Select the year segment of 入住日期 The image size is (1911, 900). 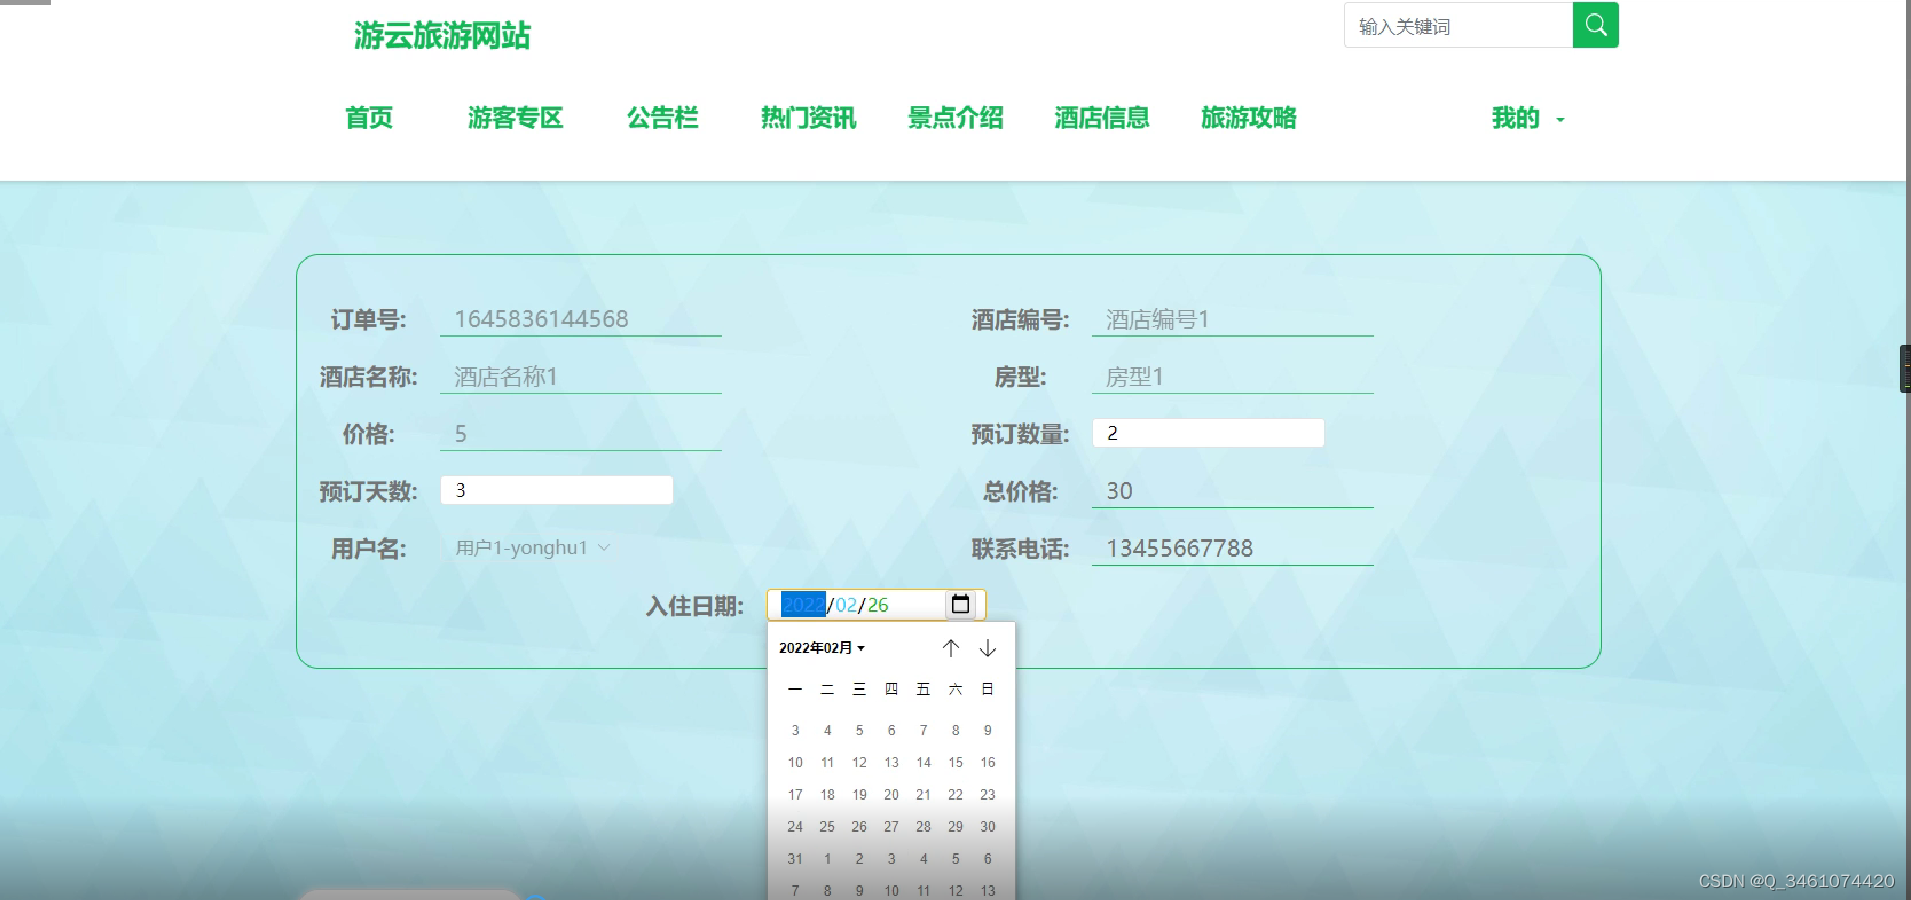(803, 605)
